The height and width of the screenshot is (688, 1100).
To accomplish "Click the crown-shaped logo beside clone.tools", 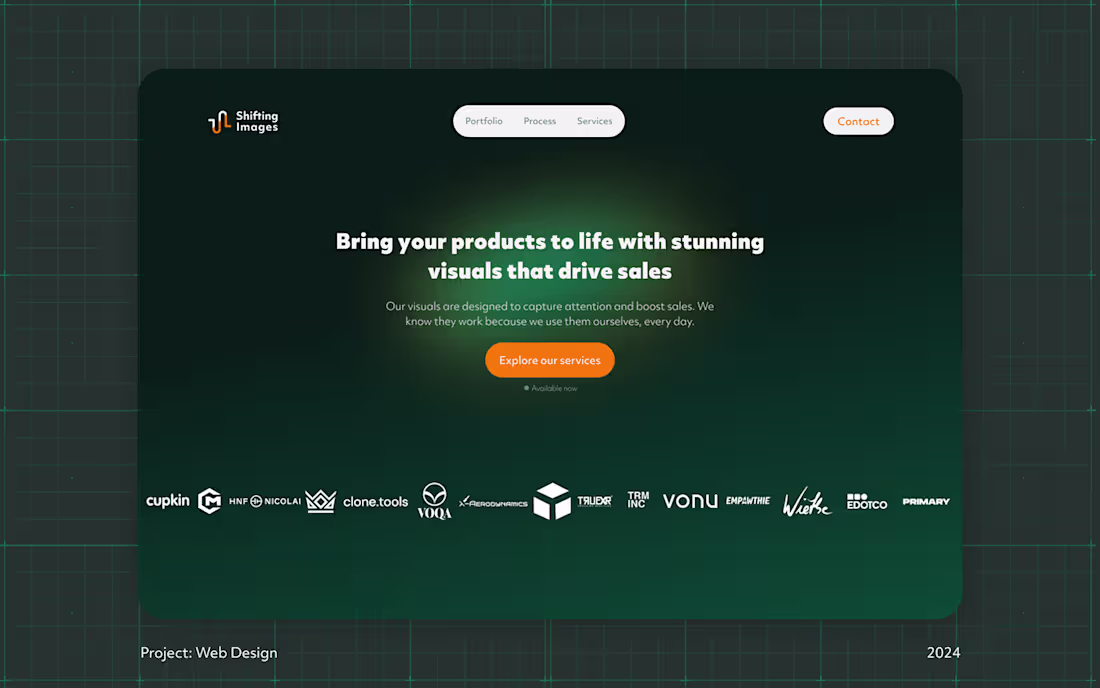I will tap(319, 500).
